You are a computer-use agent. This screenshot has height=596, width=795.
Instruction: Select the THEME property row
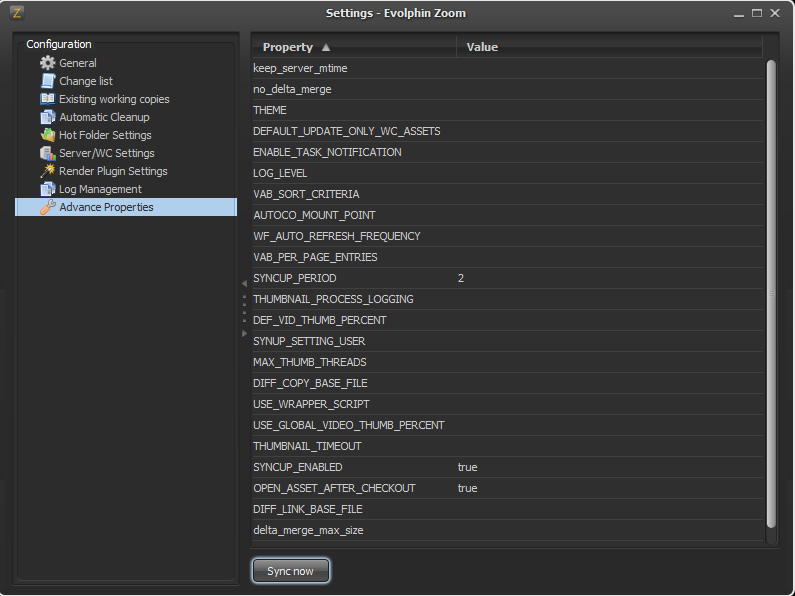coord(507,110)
